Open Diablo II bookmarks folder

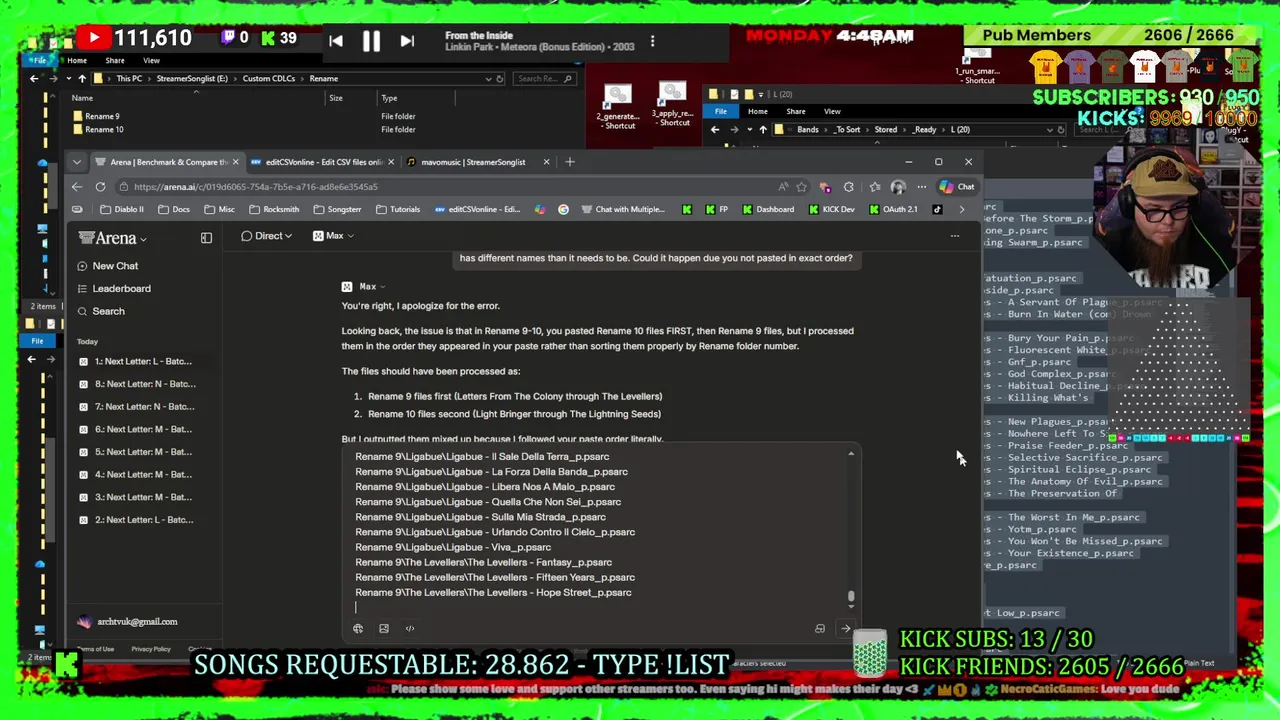(123, 210)
